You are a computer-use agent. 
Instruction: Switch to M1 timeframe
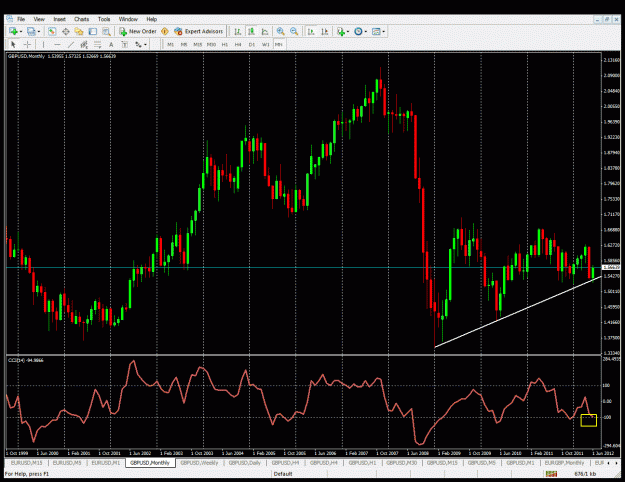pos(171,44)
